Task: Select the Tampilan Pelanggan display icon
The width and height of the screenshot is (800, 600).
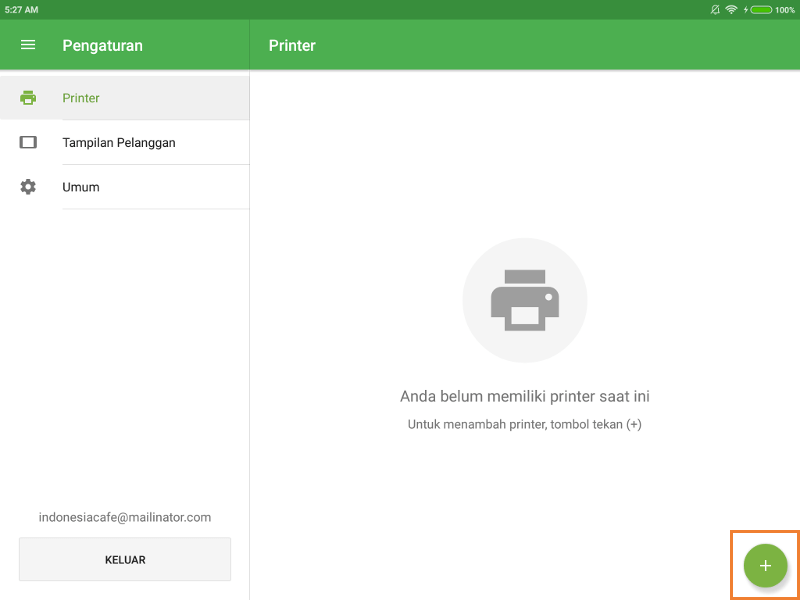Action: click(x=28, y=142)
